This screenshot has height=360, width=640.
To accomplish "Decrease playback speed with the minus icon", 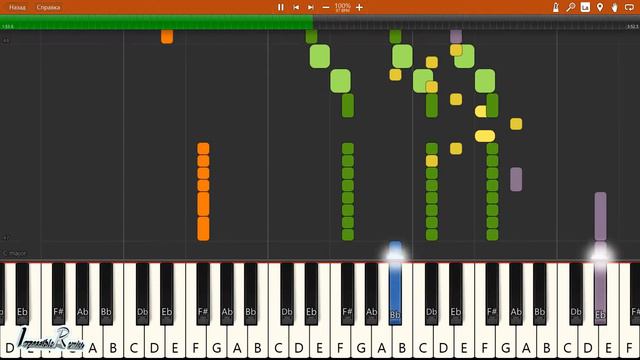I will pyautogui.click(x=326, y=7).
